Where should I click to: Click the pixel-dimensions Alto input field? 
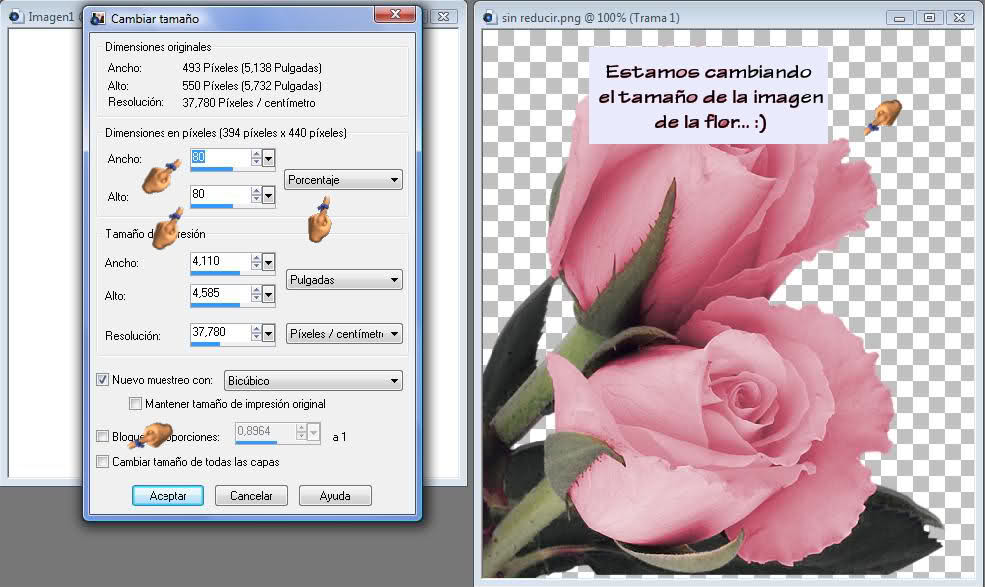[x=220, y=194]
